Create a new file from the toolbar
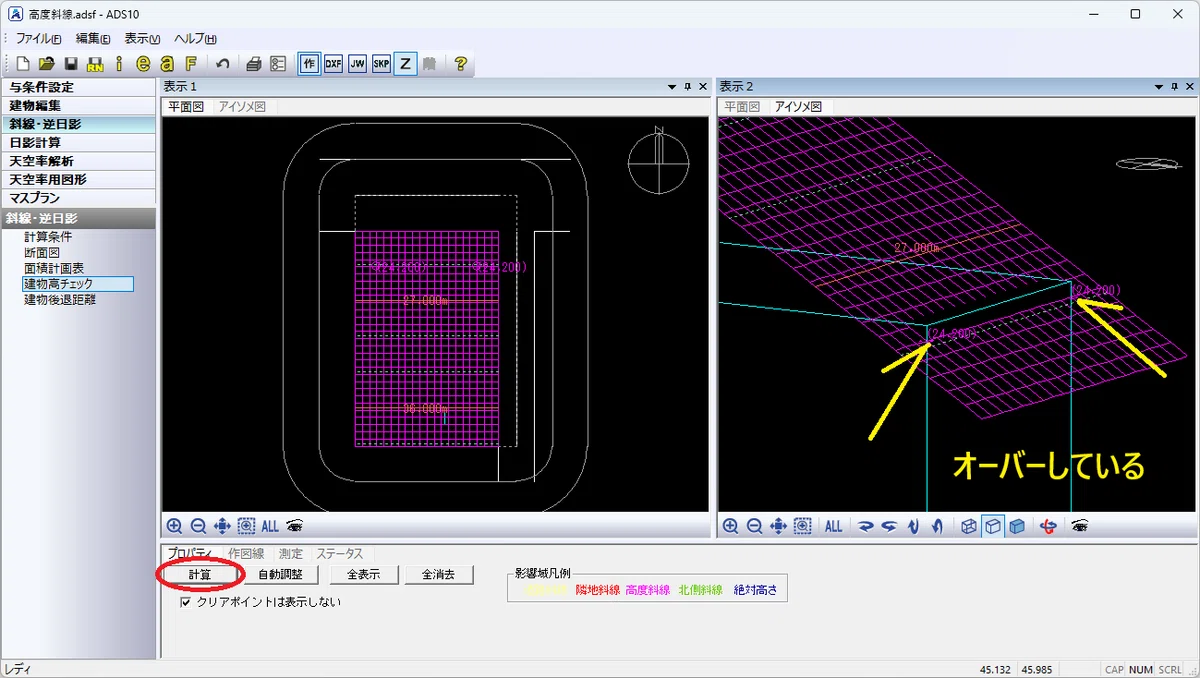 23,64
